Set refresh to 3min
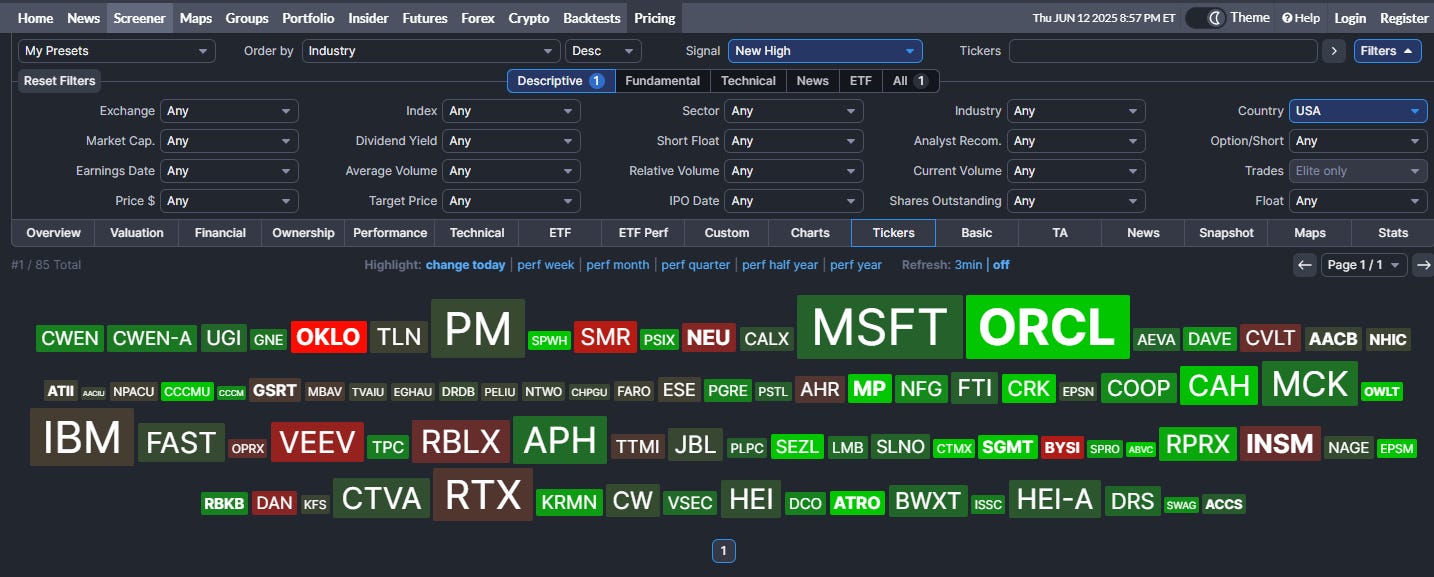1434x577 pixels. 968,265
